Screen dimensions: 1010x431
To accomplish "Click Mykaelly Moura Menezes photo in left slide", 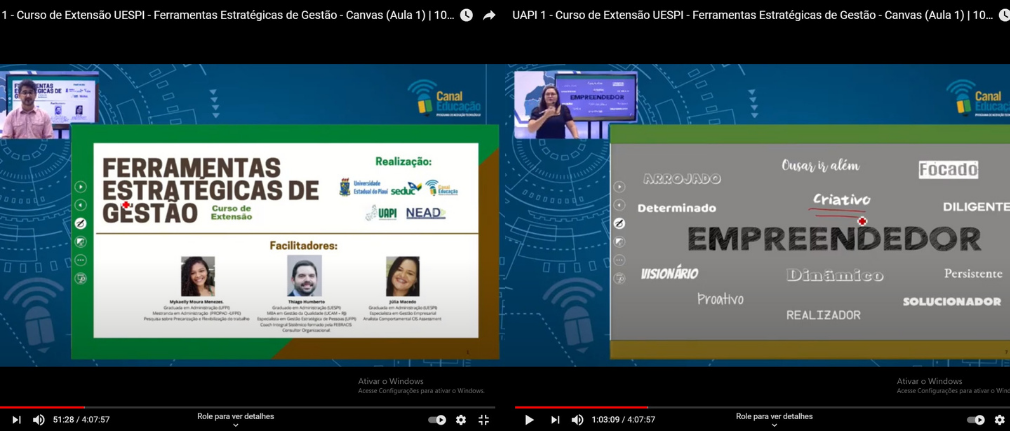I will 198,276.
